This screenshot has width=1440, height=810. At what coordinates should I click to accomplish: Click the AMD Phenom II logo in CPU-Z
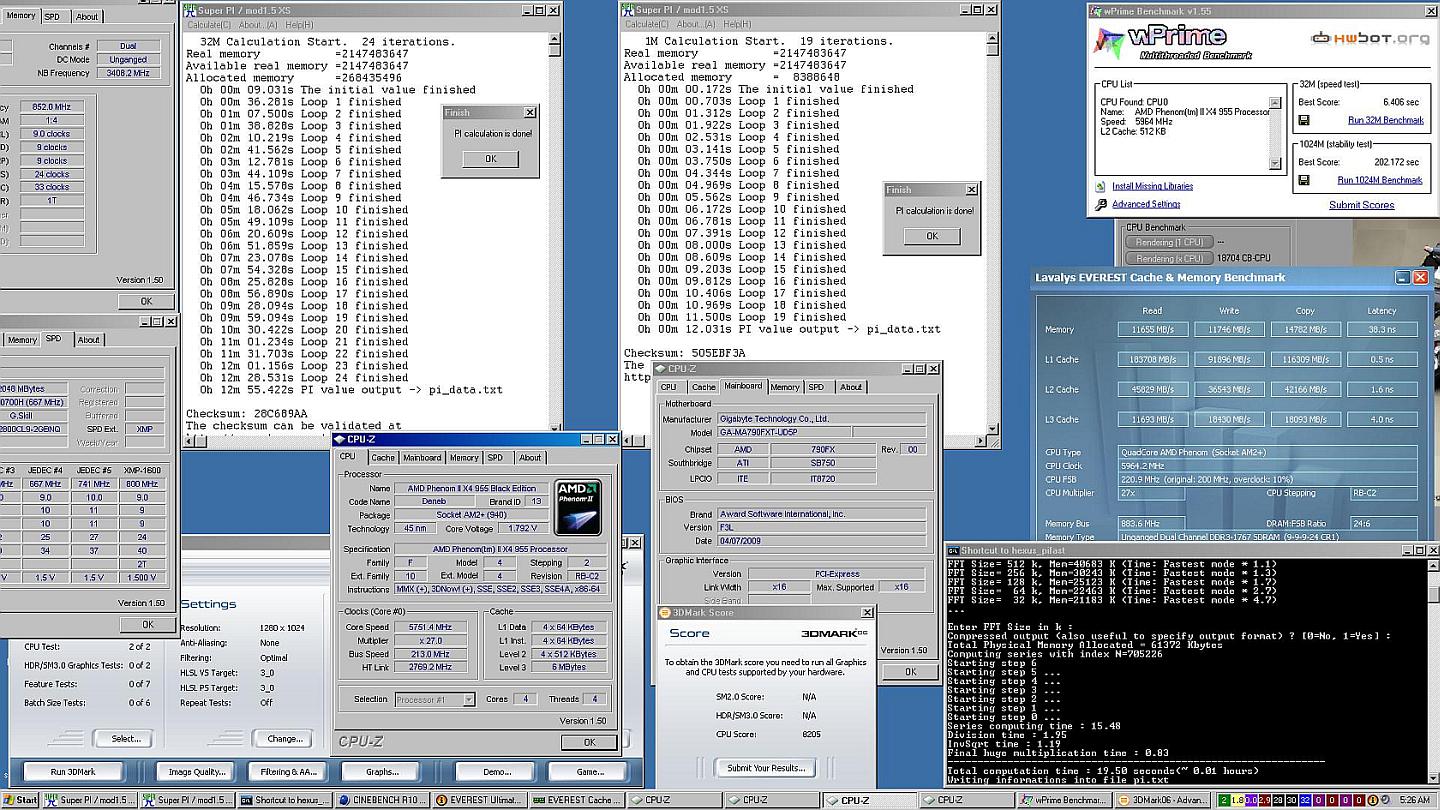click(x=578, y=508)
